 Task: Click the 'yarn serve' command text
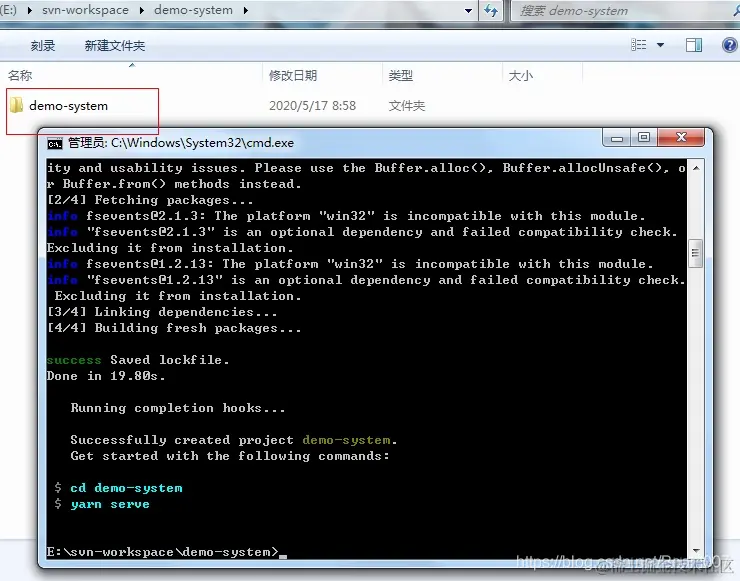tap(110, 504)
